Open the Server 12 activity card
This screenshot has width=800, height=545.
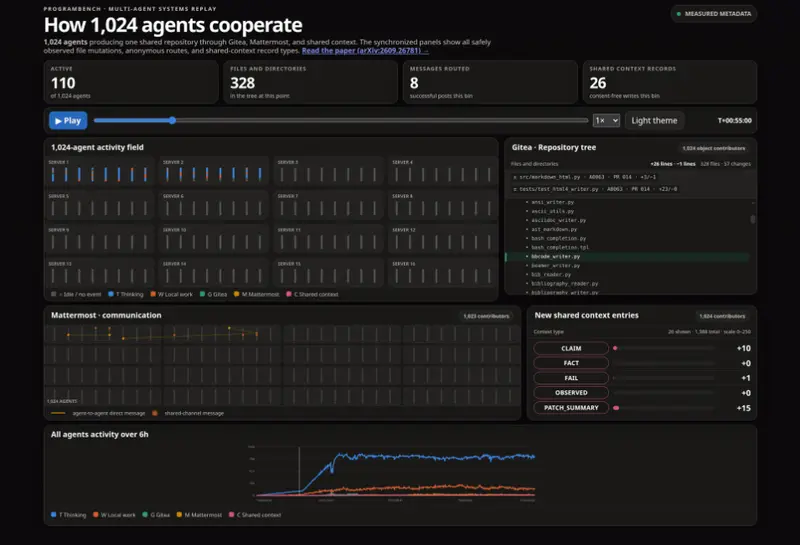pyautogui.click(x=443, y=239)
